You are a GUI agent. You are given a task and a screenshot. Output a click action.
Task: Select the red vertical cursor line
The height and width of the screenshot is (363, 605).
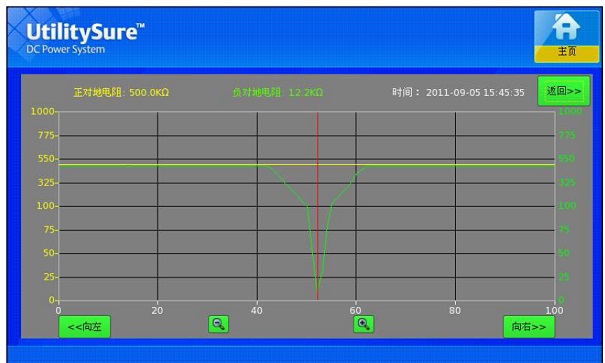[x=317, y=206]
